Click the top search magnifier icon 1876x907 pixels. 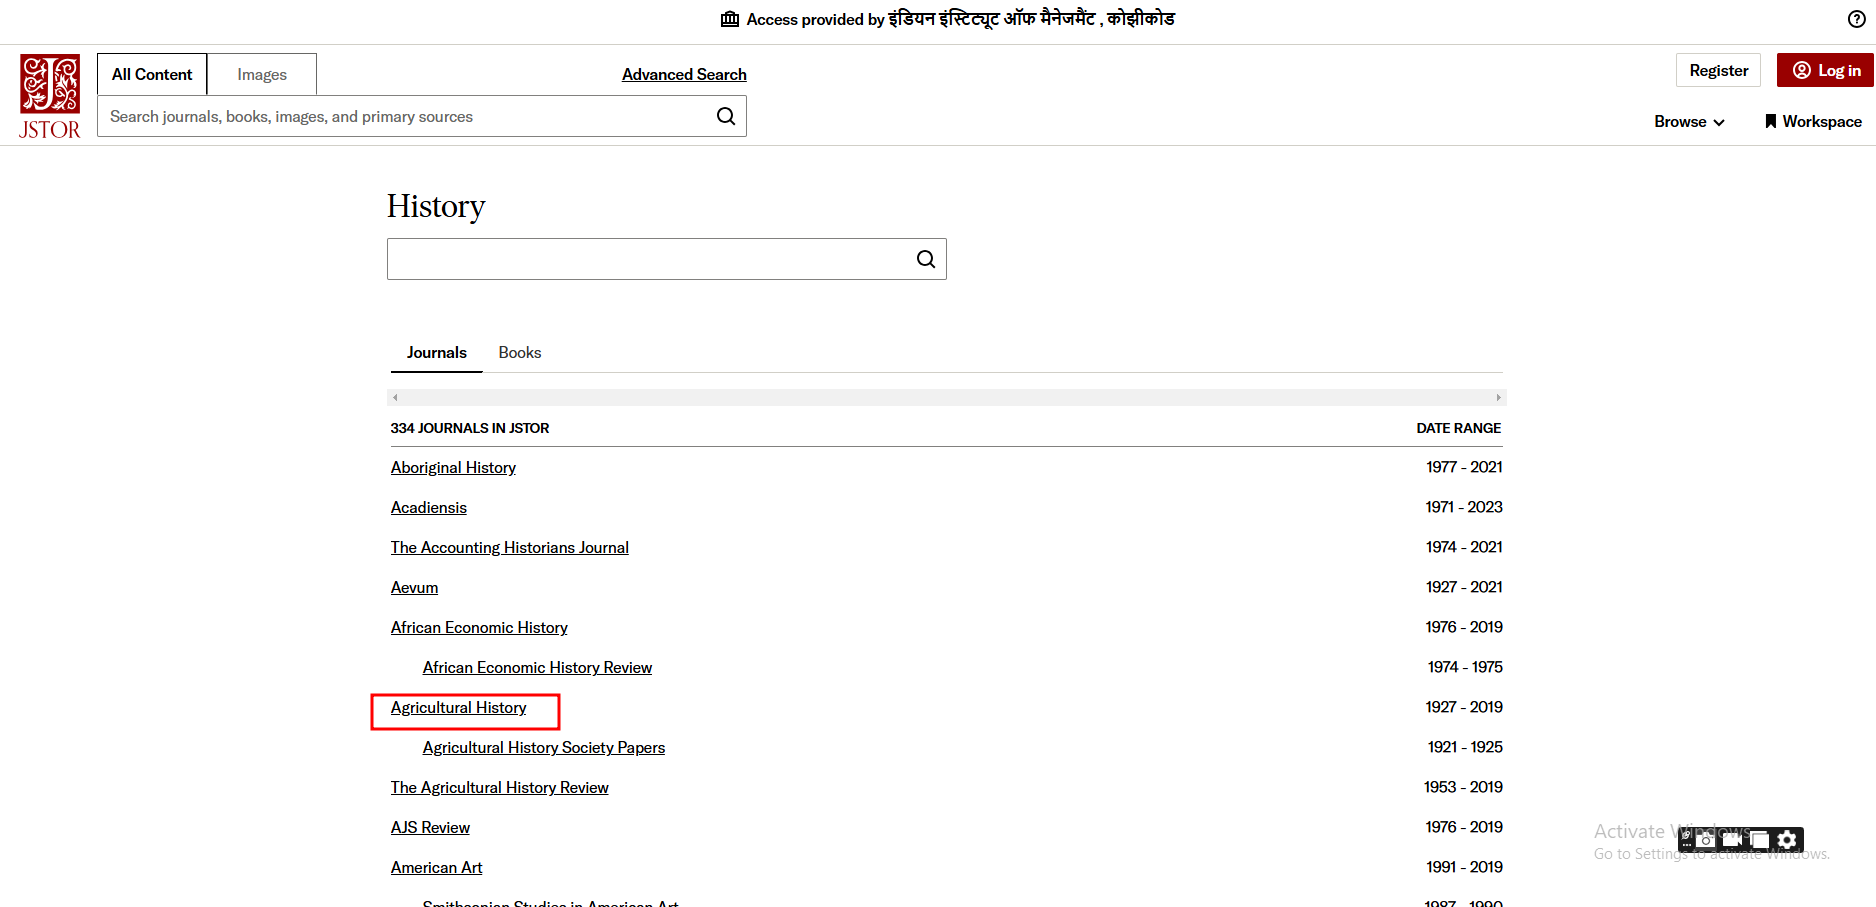pos(726,116)
